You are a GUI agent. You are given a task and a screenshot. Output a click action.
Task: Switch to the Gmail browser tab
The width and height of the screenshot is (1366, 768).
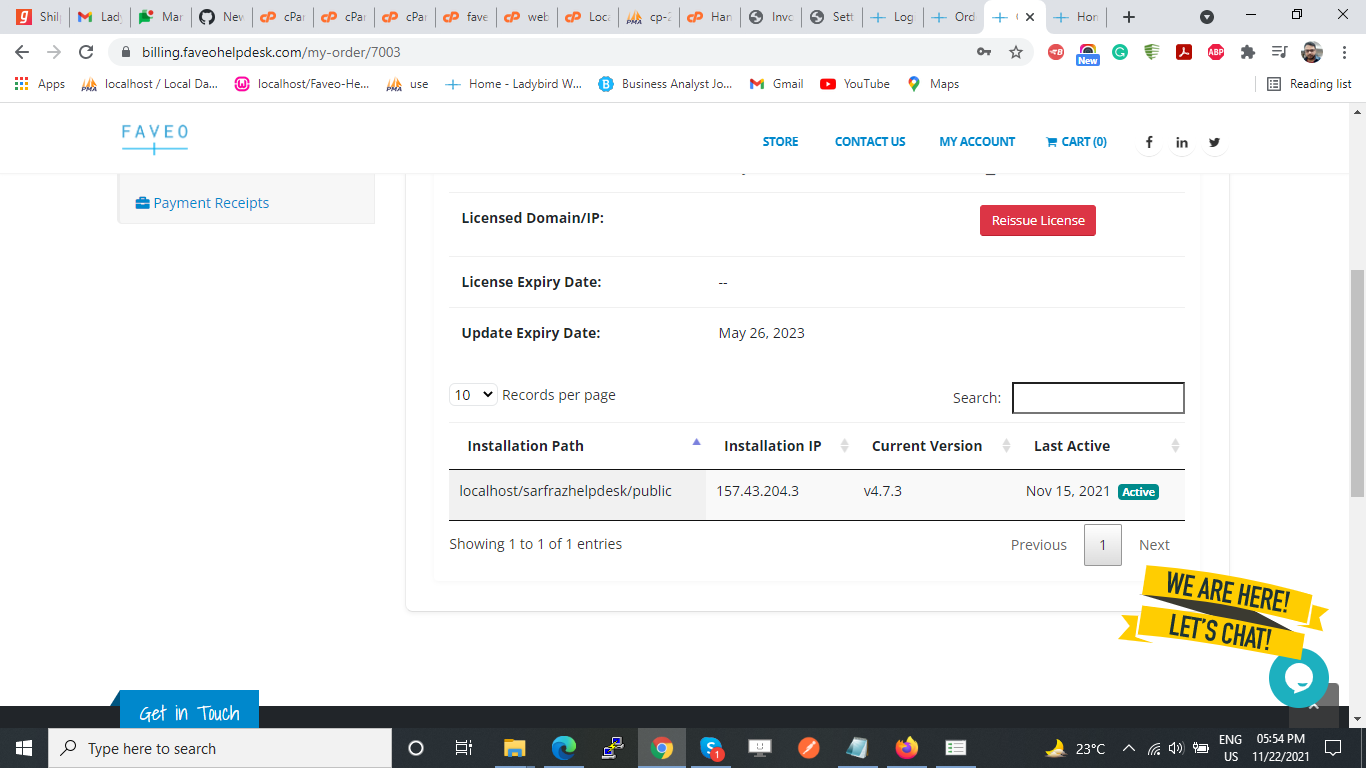click(98, 17)
